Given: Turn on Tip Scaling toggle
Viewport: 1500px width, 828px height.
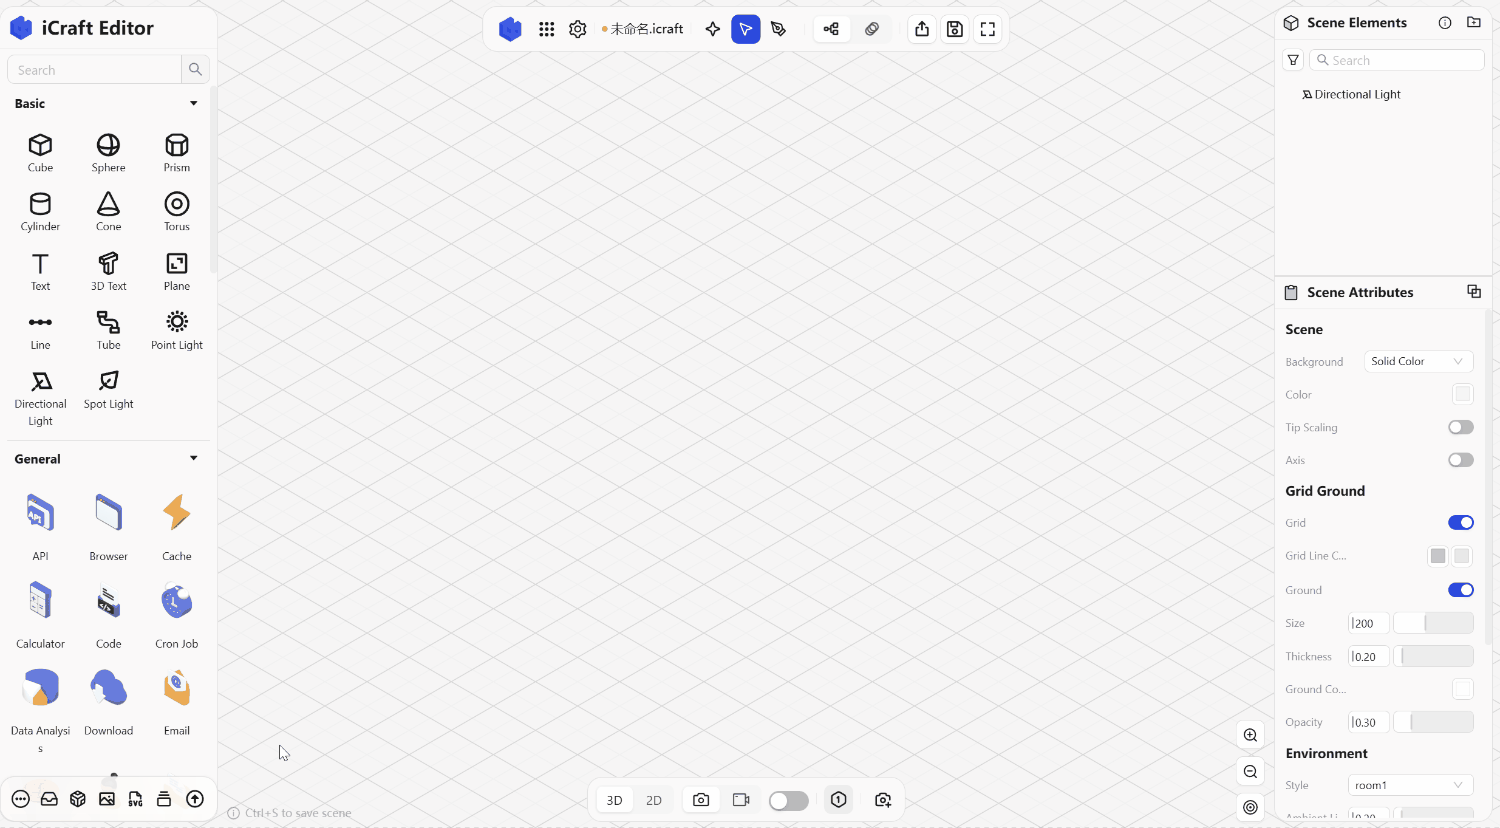Looking at the screenshot, I should click(x=1460, y=427).
